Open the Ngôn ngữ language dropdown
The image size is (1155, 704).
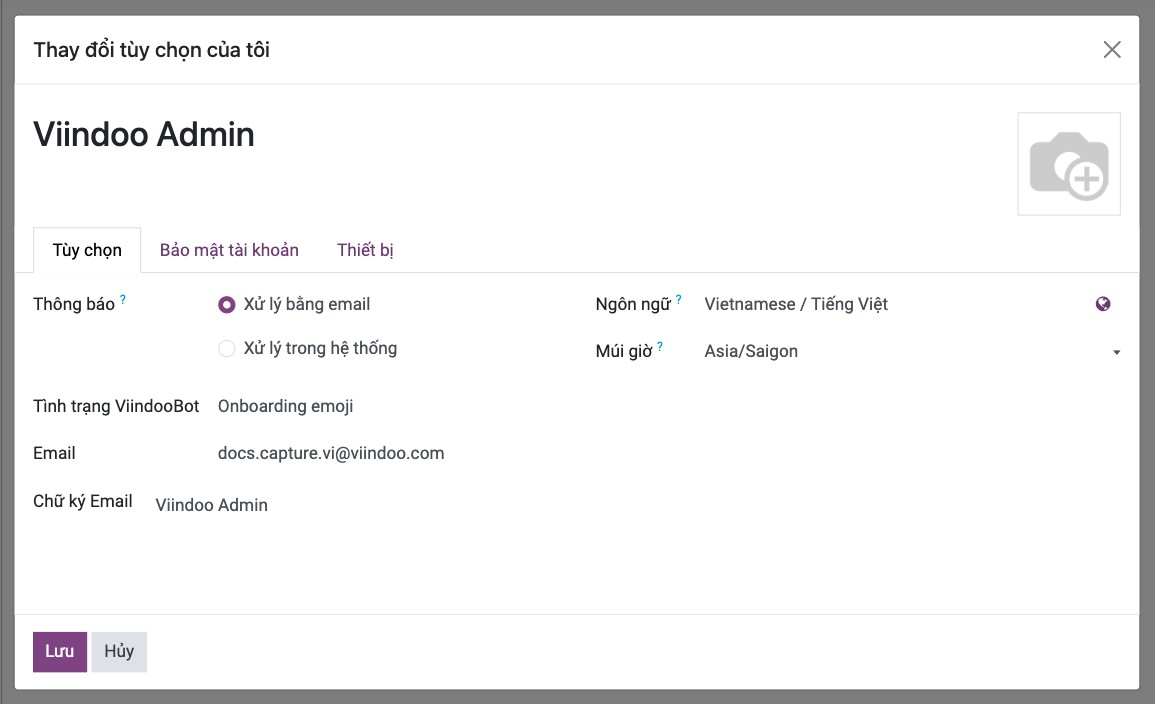pyautogui.click(x=894, y=304)
